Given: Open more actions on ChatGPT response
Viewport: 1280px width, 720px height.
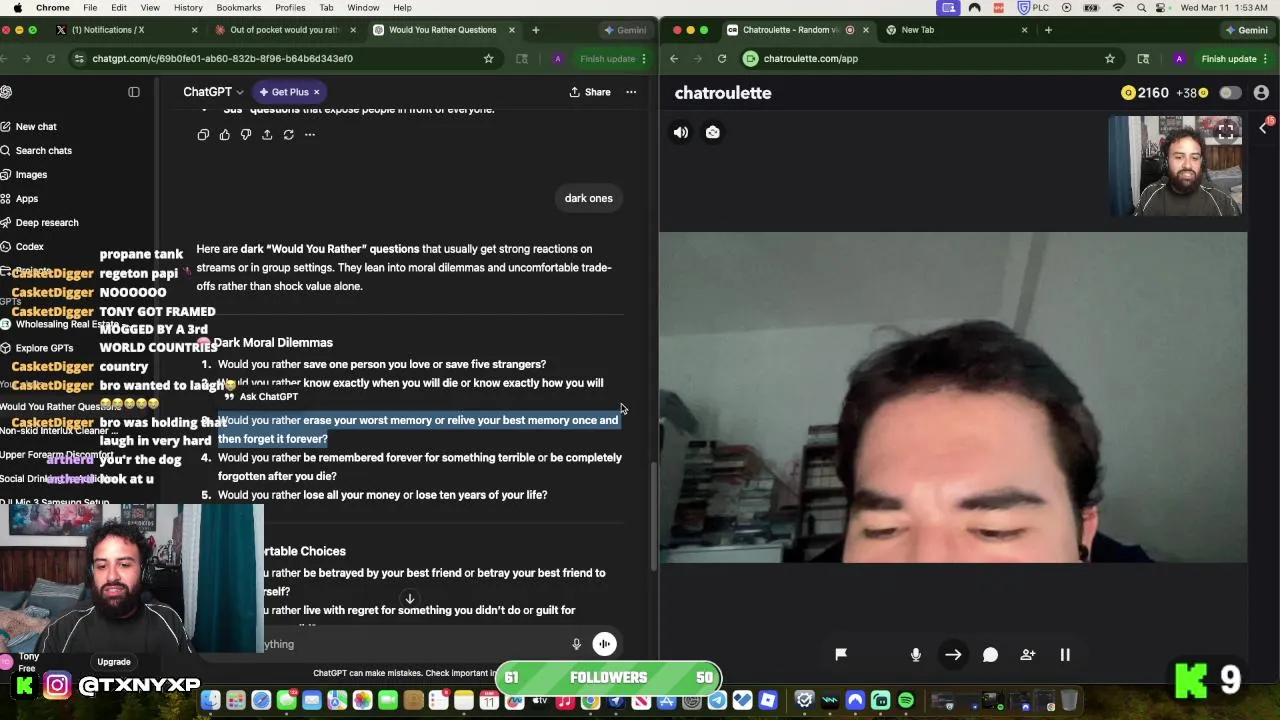Looking at the screenshot, I should point(310,134).
